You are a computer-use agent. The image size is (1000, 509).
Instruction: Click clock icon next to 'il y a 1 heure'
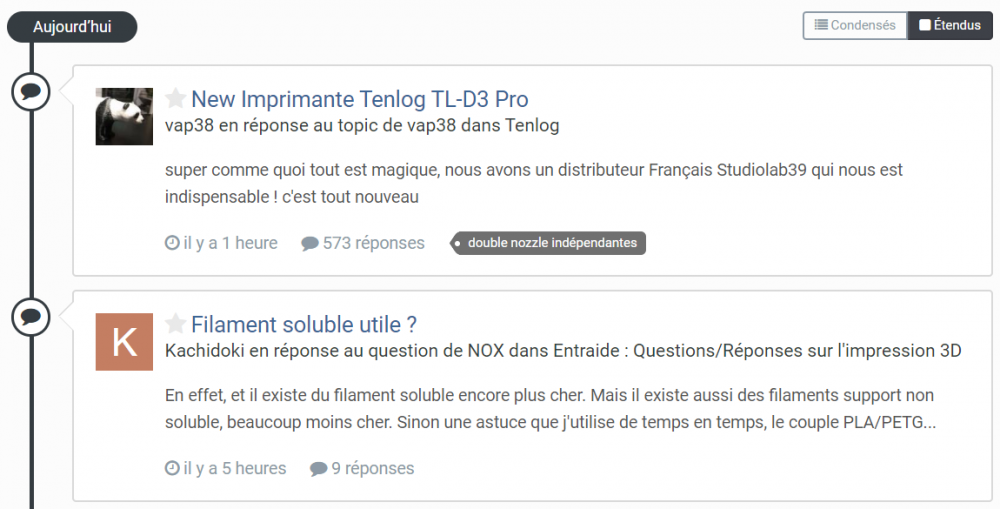coord(172,243)
